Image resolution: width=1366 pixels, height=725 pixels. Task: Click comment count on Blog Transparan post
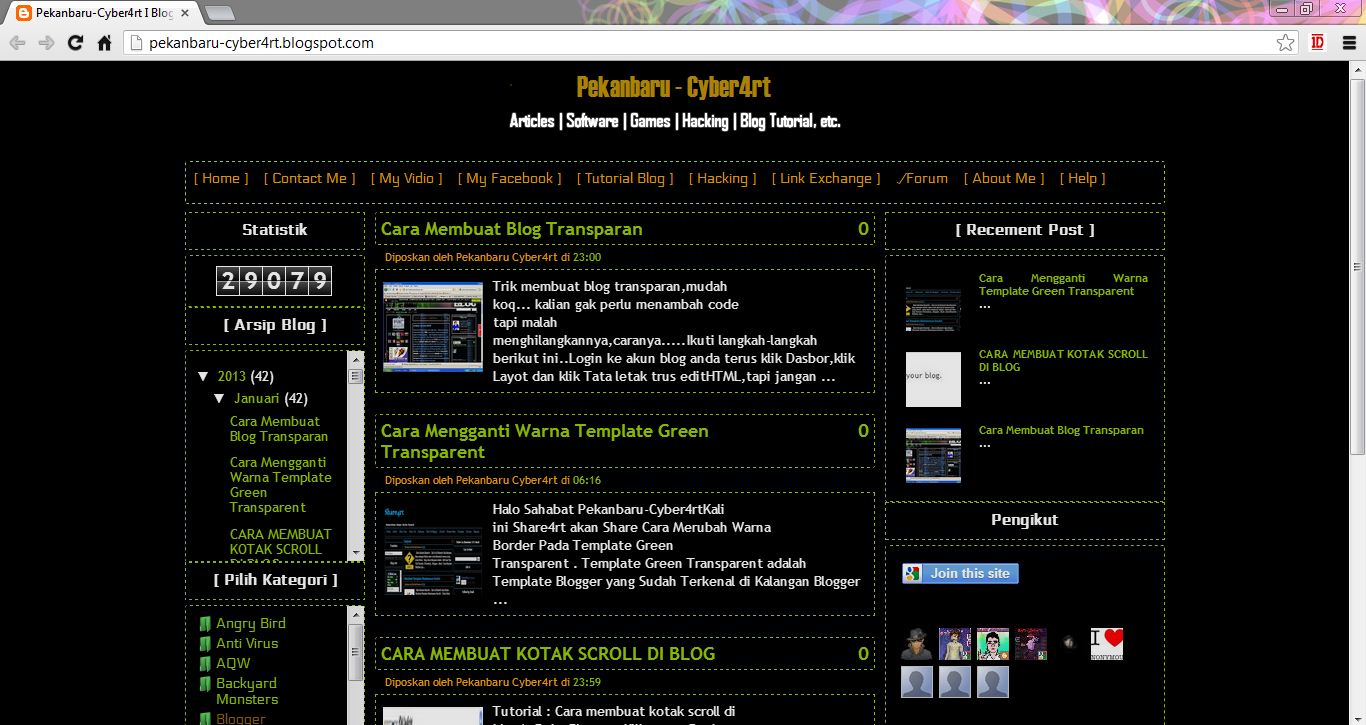(x=863, y=229)
